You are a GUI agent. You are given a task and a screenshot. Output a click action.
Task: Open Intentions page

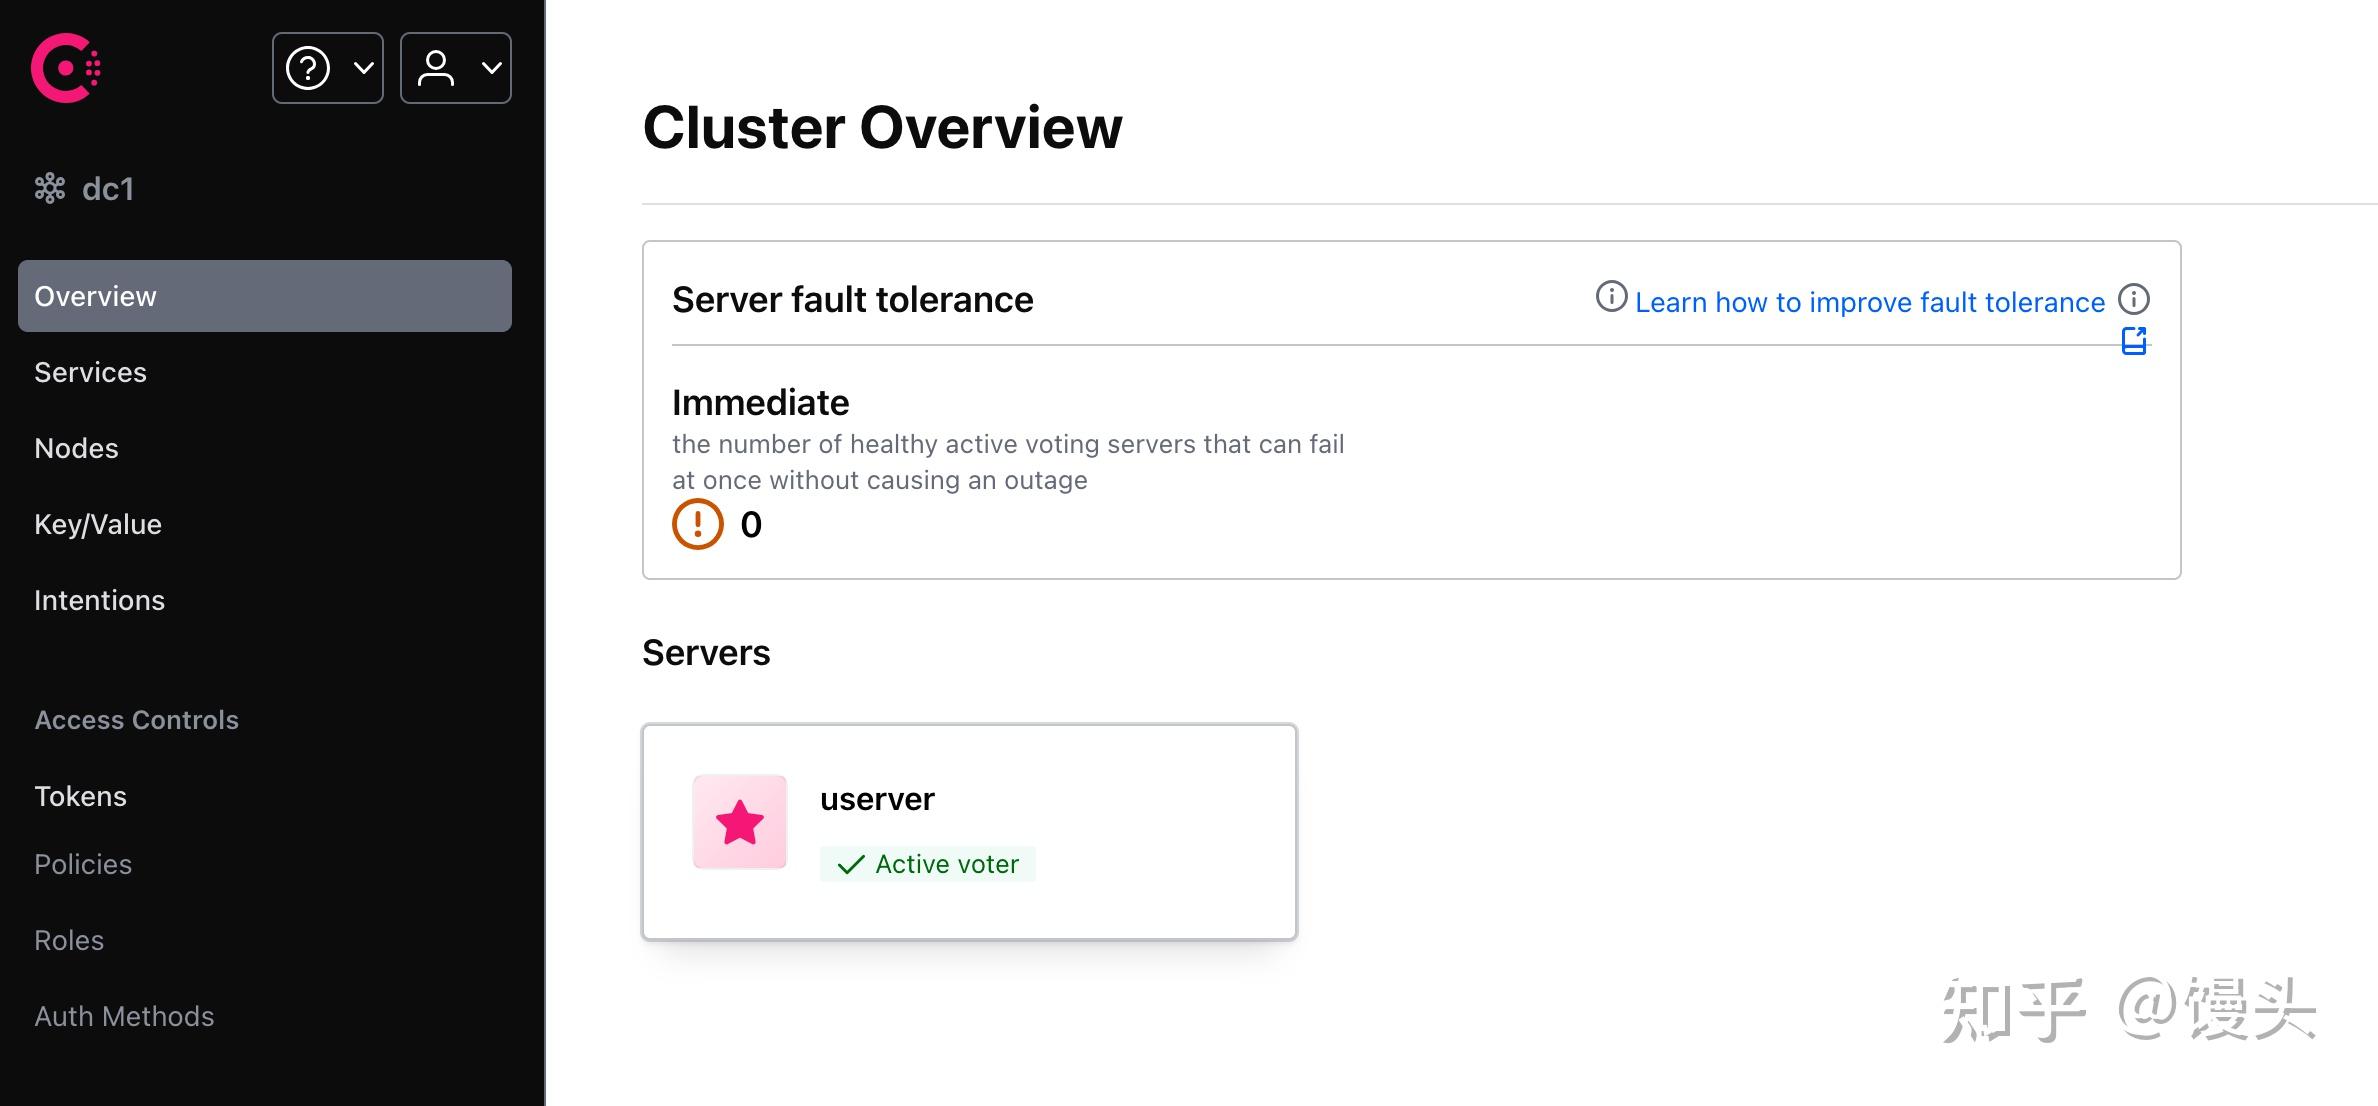click(99, 600)
